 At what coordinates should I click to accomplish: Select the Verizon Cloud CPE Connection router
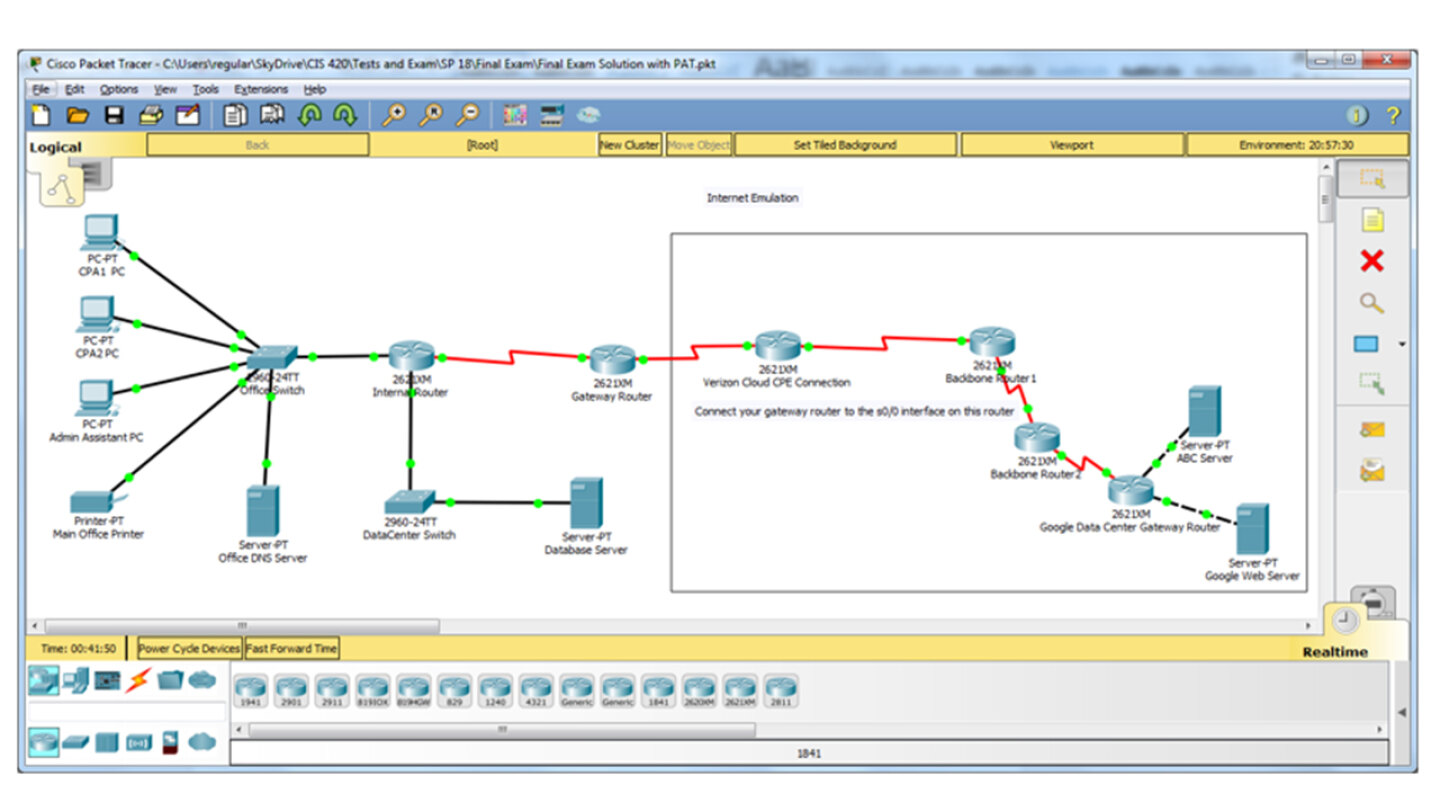(777, 346)
